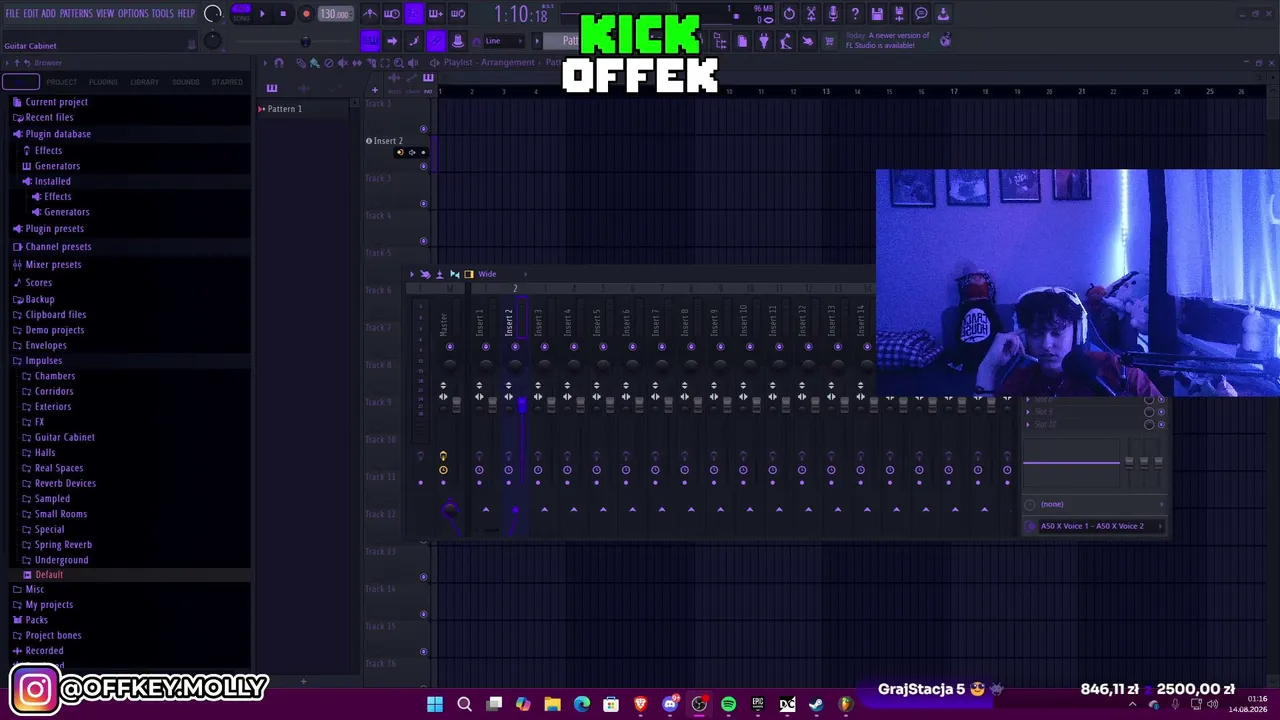Screen dimensions: 1280x720
Task: Collapse the Plugin database folder
Action: point(58,134)
